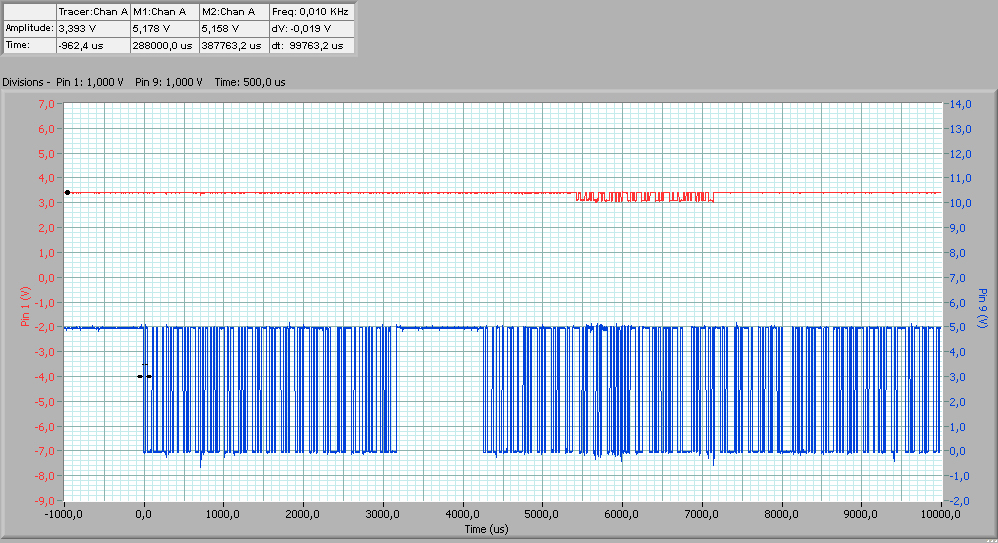This screenshot has height=543, width=998.
Task: Click the black tracer dot on the red trace
Action: point(67,192)
